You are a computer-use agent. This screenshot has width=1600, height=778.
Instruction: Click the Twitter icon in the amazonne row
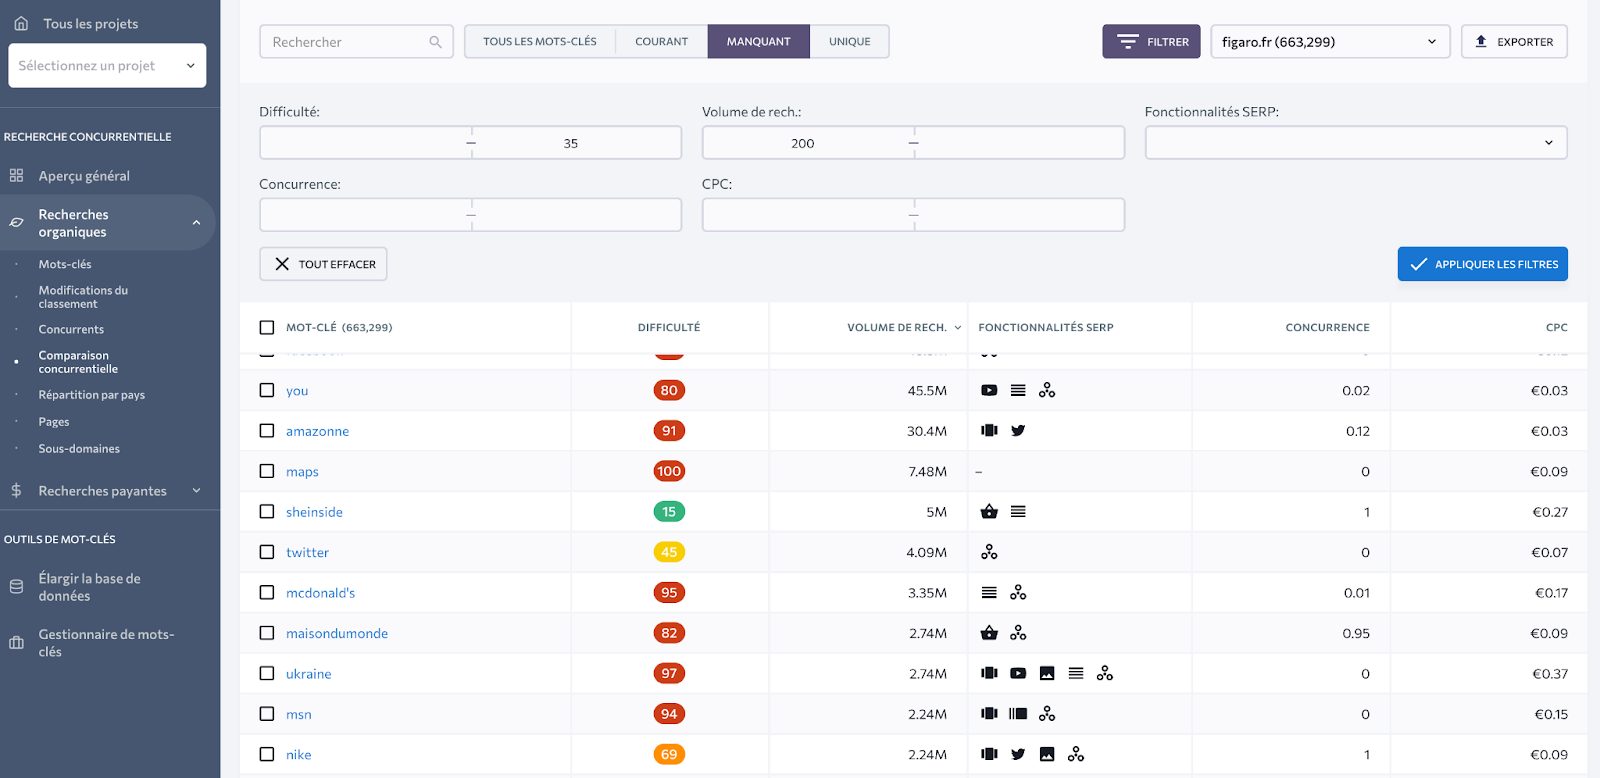click(x=1018, y=431)
